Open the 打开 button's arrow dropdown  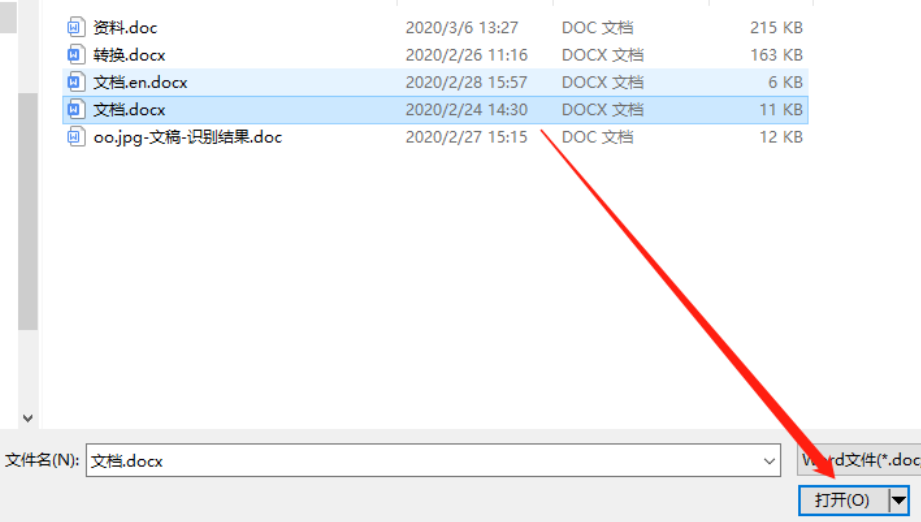(x=899, y=500)
